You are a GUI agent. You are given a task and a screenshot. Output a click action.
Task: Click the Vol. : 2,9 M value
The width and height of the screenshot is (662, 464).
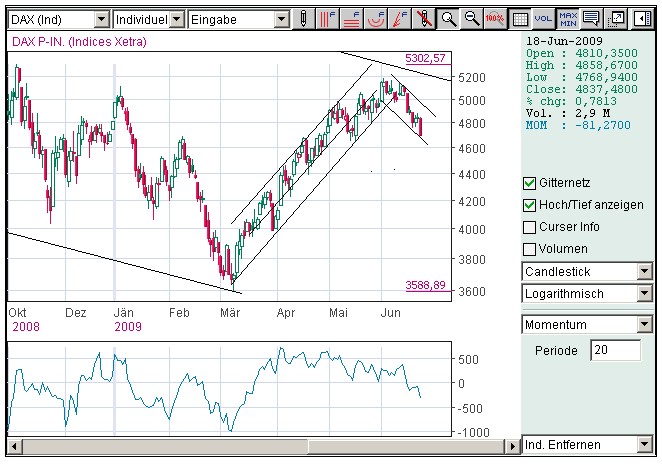click(x=568, y=113)
